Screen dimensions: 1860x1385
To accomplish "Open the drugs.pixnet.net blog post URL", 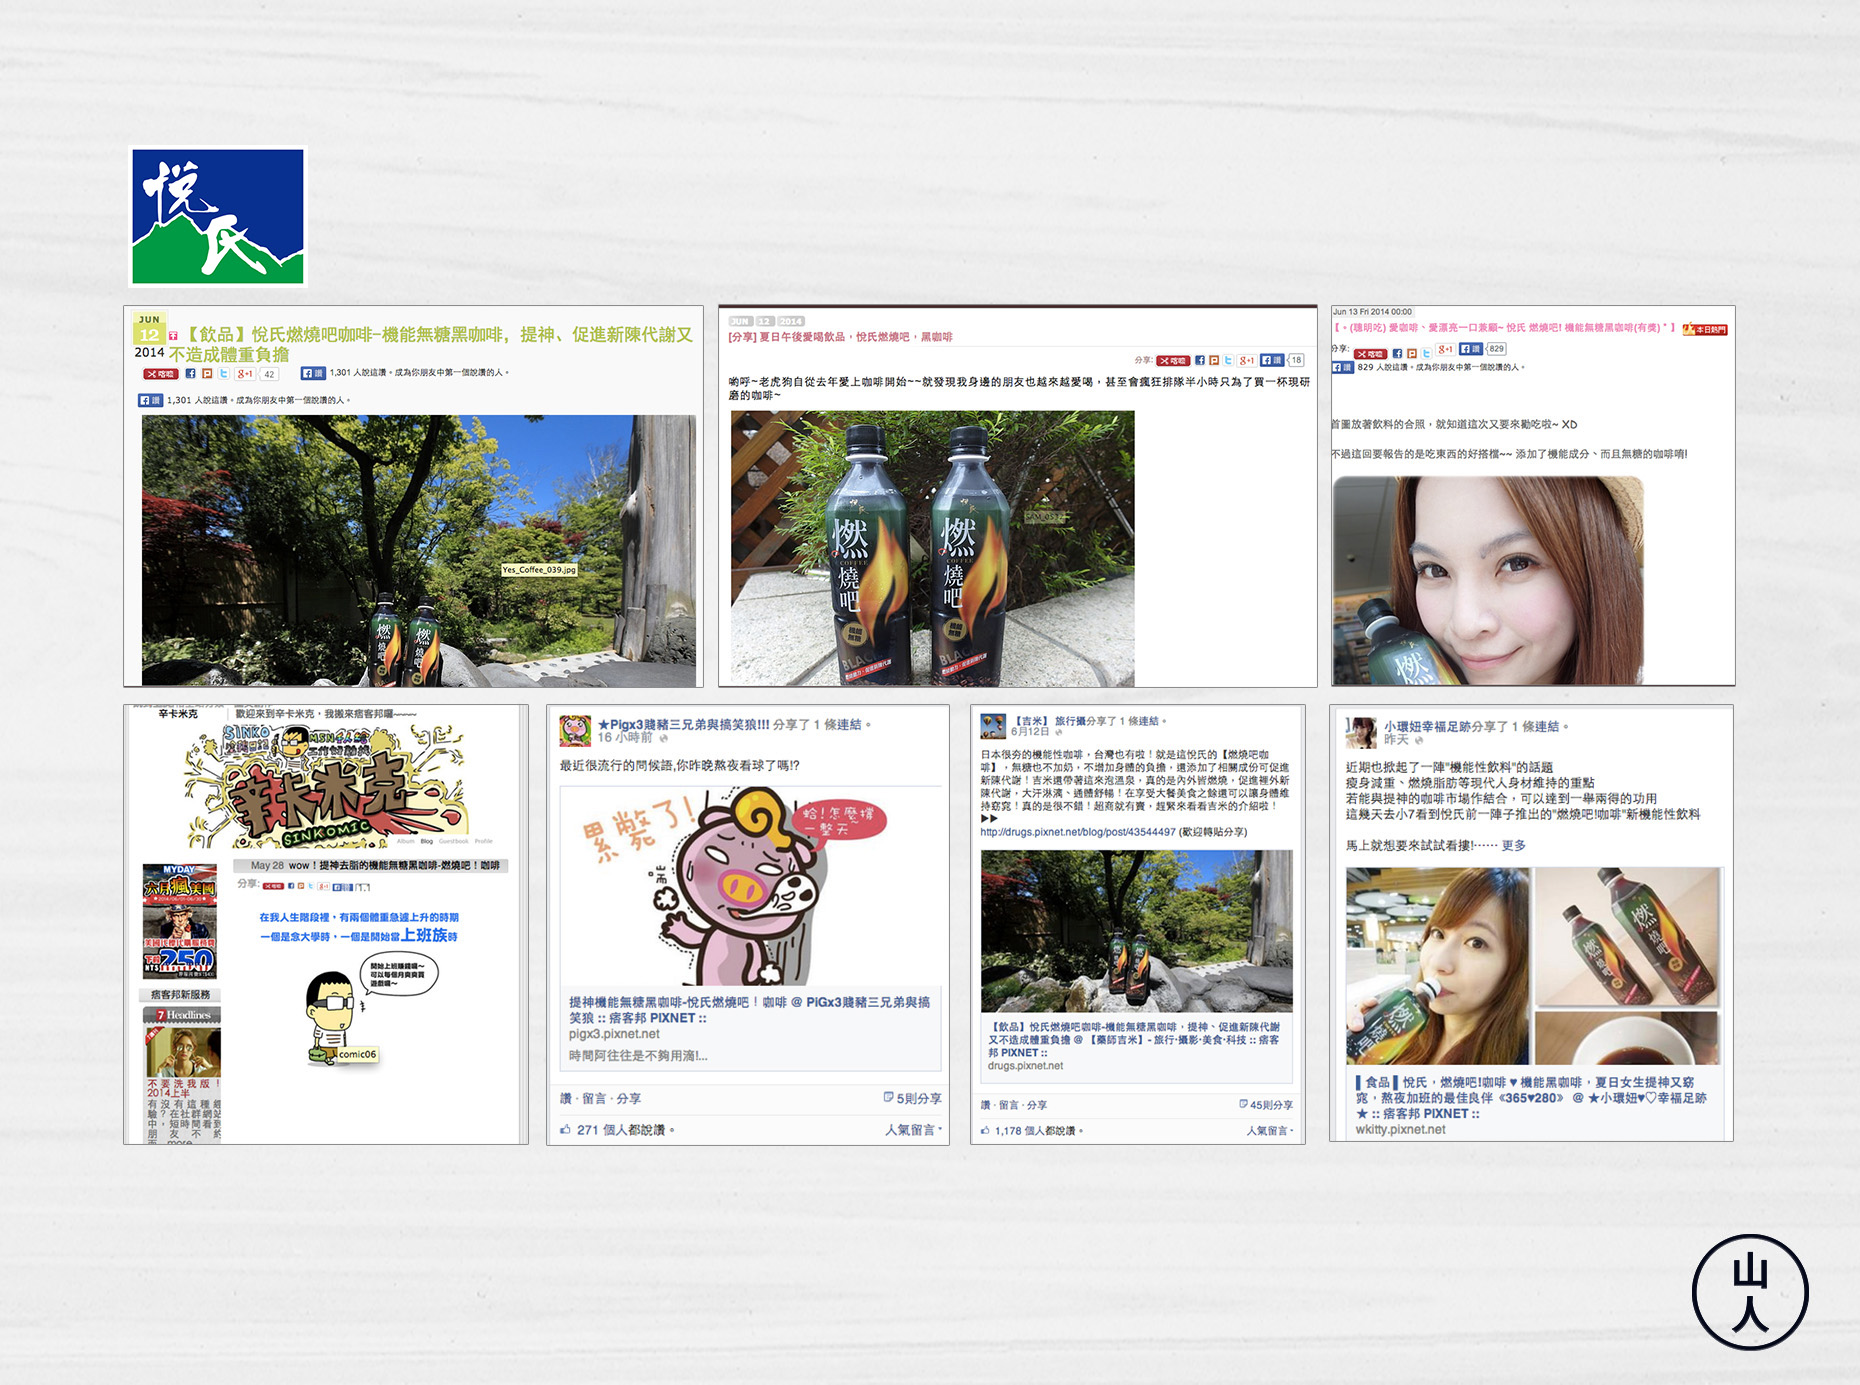I will 1077,832.
